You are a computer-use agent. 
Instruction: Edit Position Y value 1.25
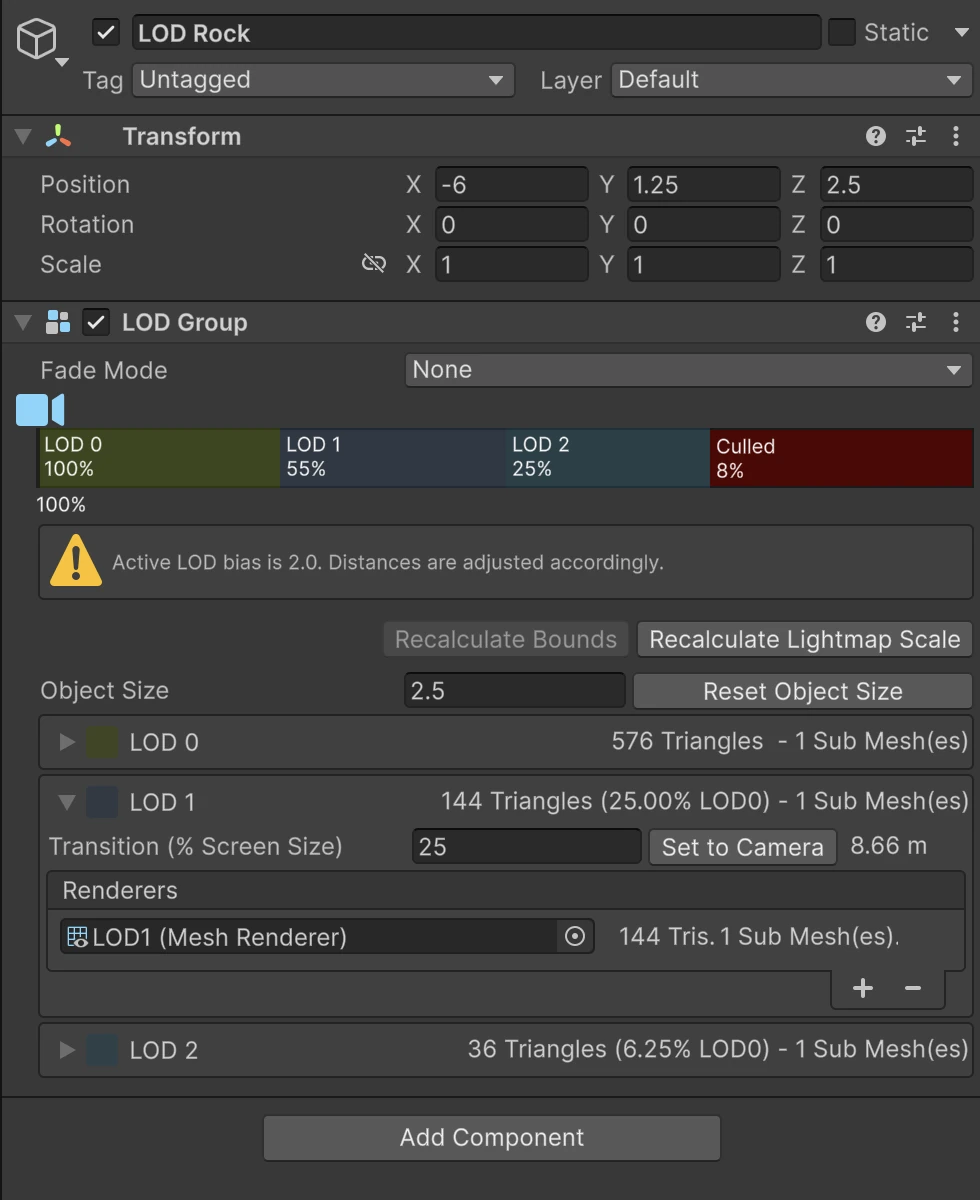pos(703,185)
